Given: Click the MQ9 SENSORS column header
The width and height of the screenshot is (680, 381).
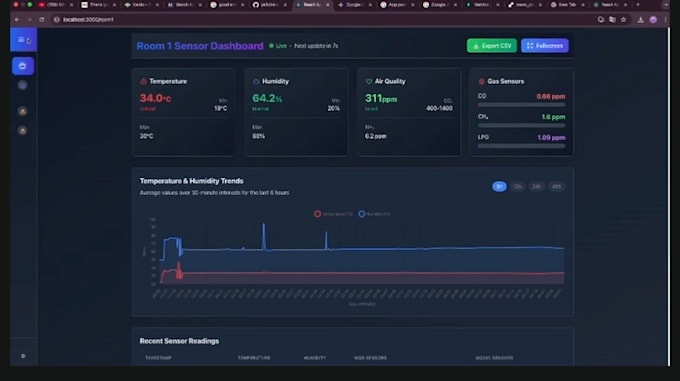Looking at the screenshot, I should (x=370, y=358).
